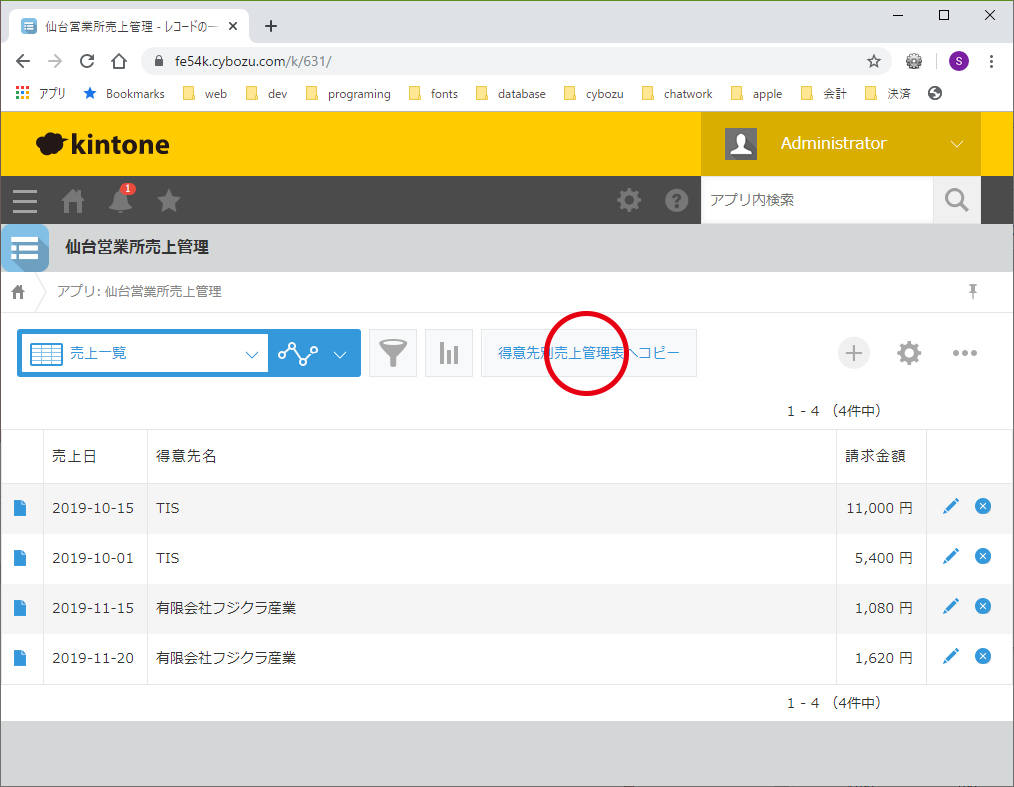This screenshot has width=1014, height=787.
Task: Open record details for 2019-11-15 row
Action: coord(20,608)
